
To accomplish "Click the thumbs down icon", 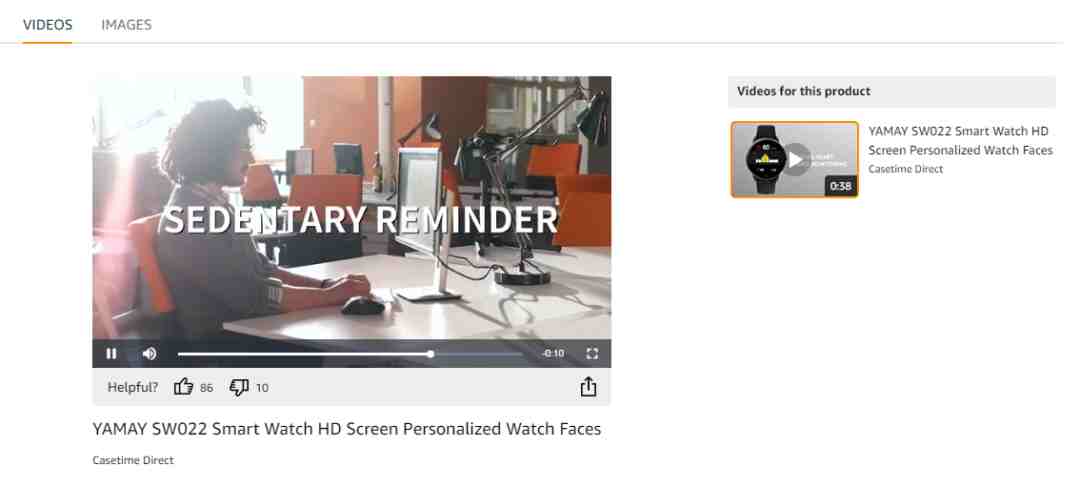I will [239, 387].
